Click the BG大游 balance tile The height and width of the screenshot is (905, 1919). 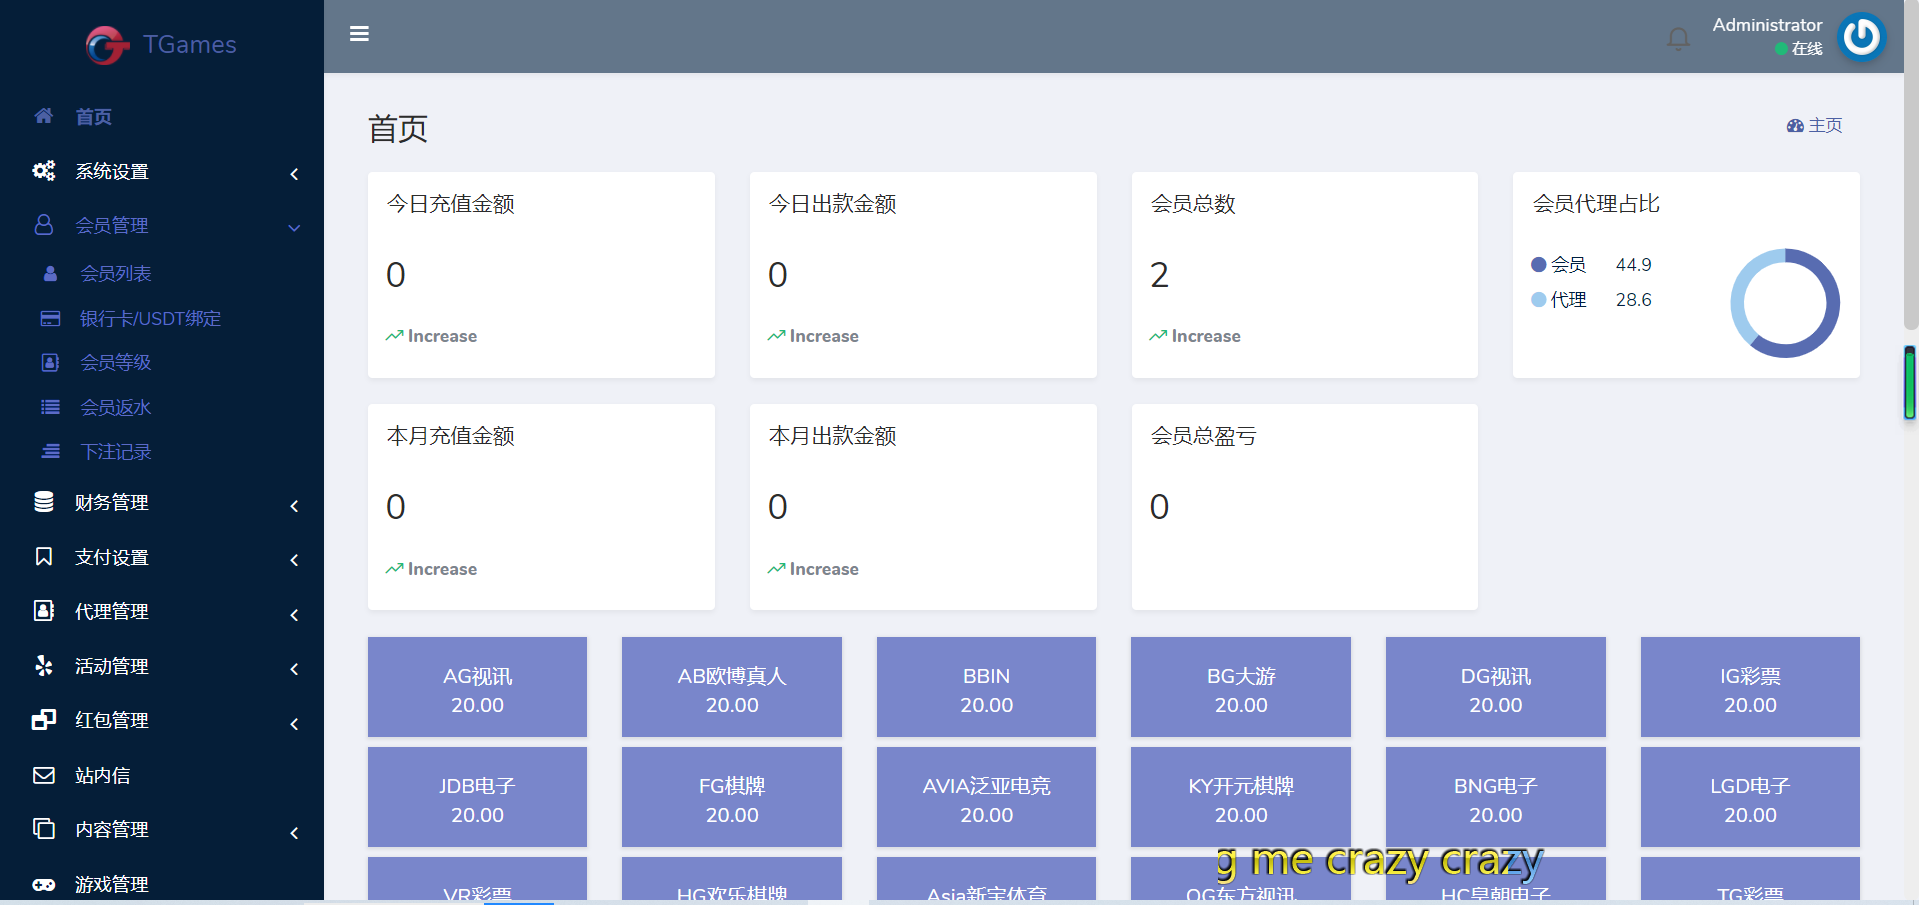[1241, 687]
